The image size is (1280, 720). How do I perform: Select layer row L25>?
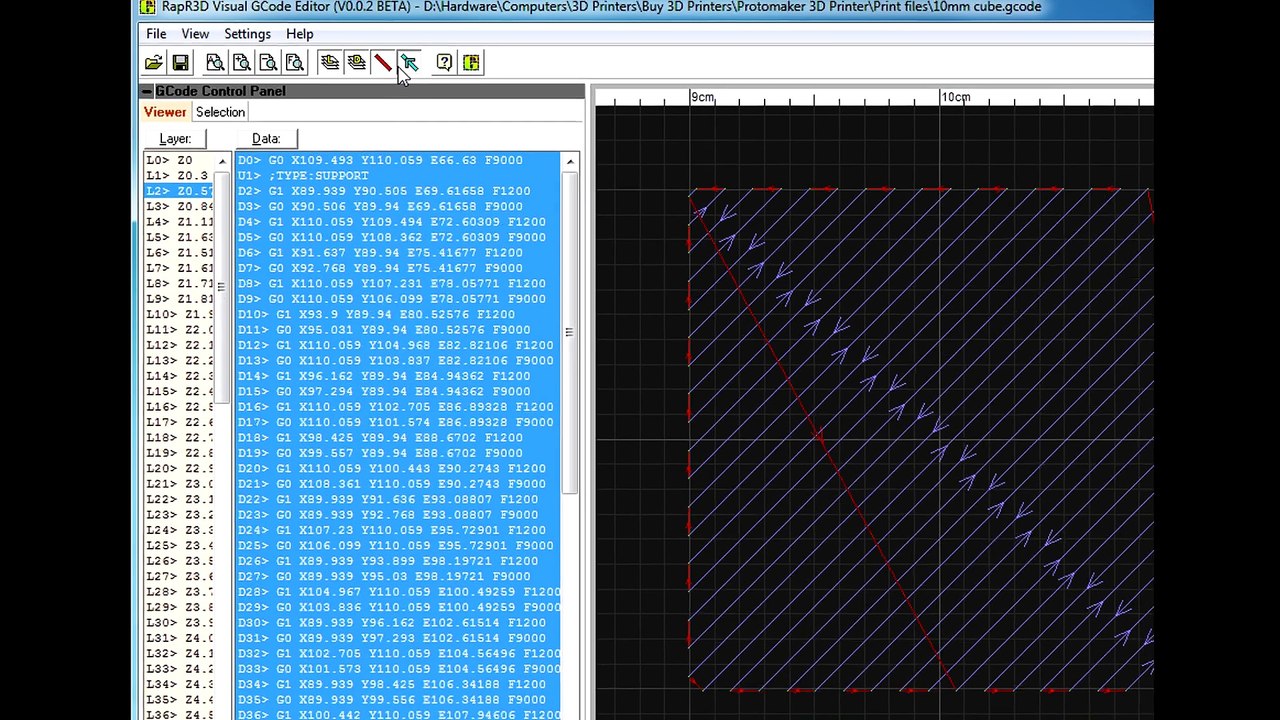tap(179, 545)
